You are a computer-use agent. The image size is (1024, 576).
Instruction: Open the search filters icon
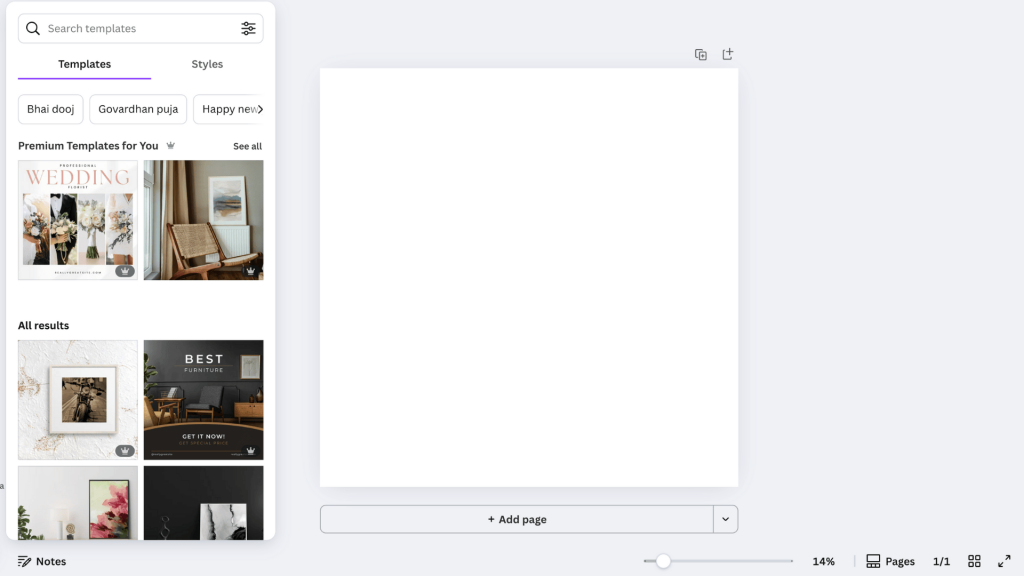point(248,28)
